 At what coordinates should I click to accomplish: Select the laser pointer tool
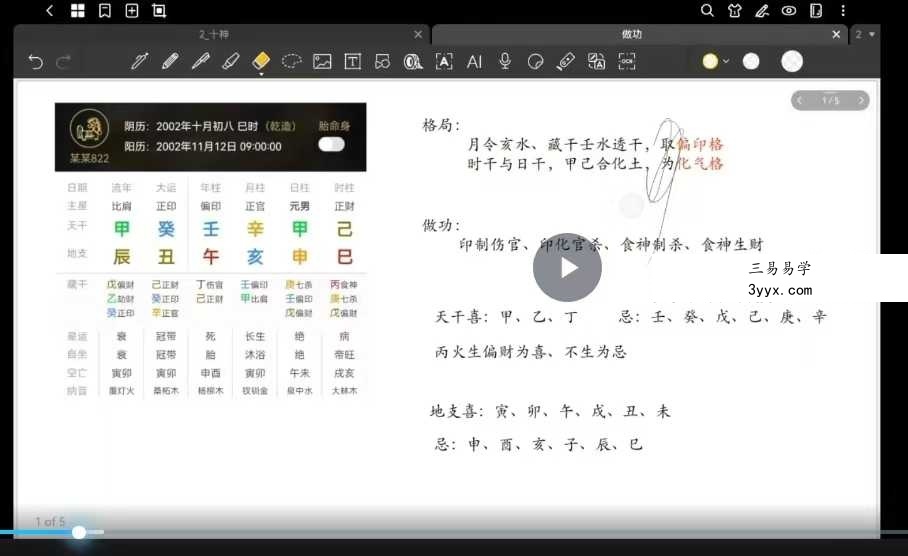point(566,61)
